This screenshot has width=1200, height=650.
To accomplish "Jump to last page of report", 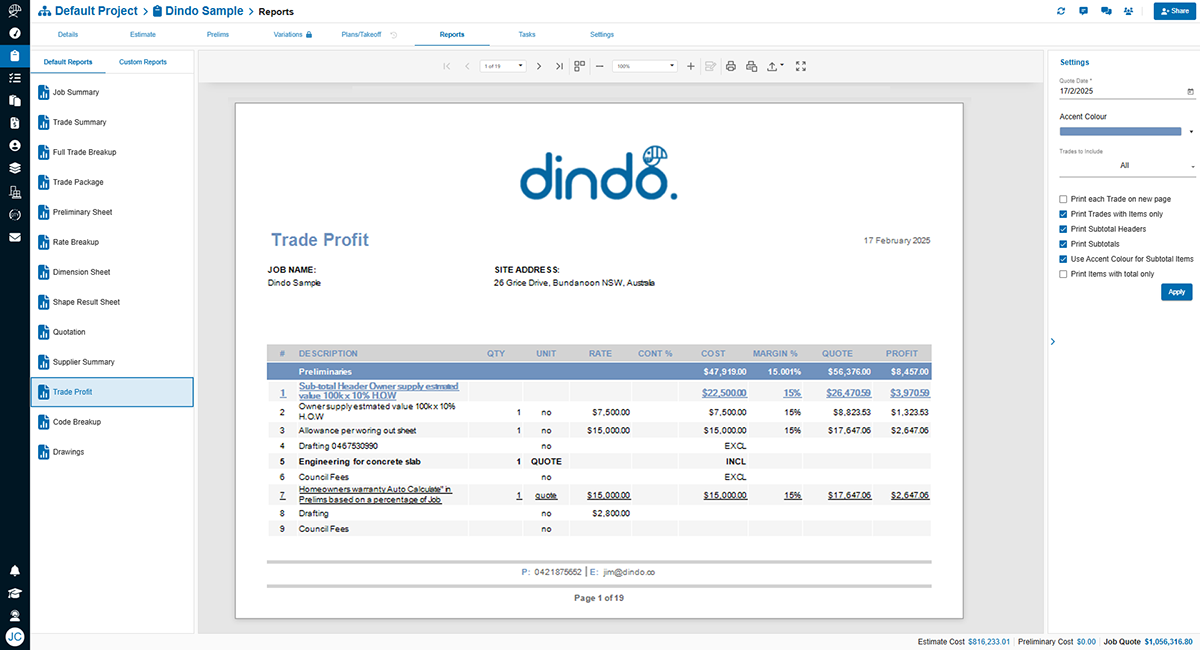I will pyautogui.click(x=559, y=66).
